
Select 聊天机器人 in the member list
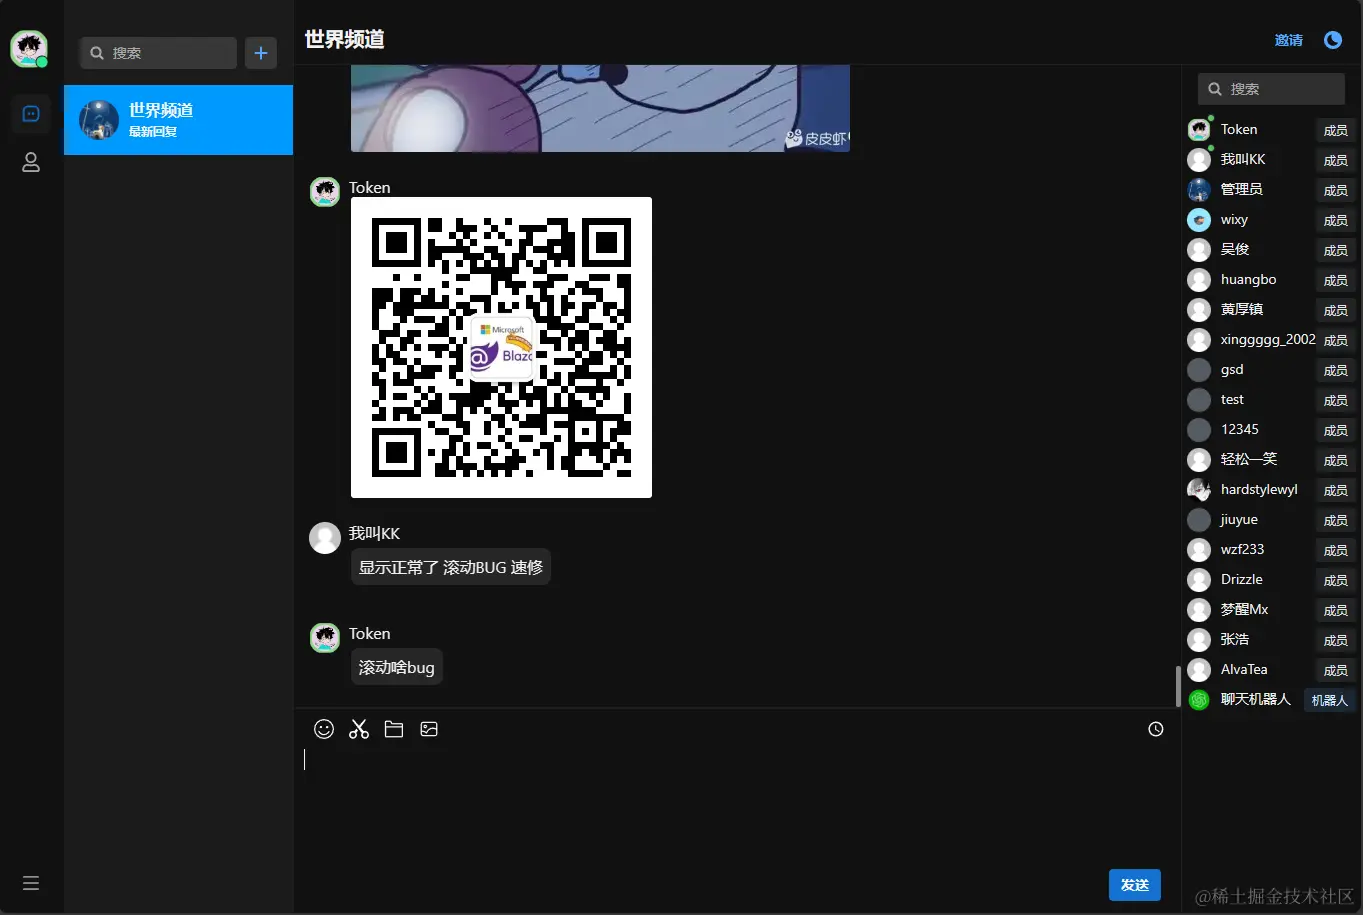point(1270,699)
